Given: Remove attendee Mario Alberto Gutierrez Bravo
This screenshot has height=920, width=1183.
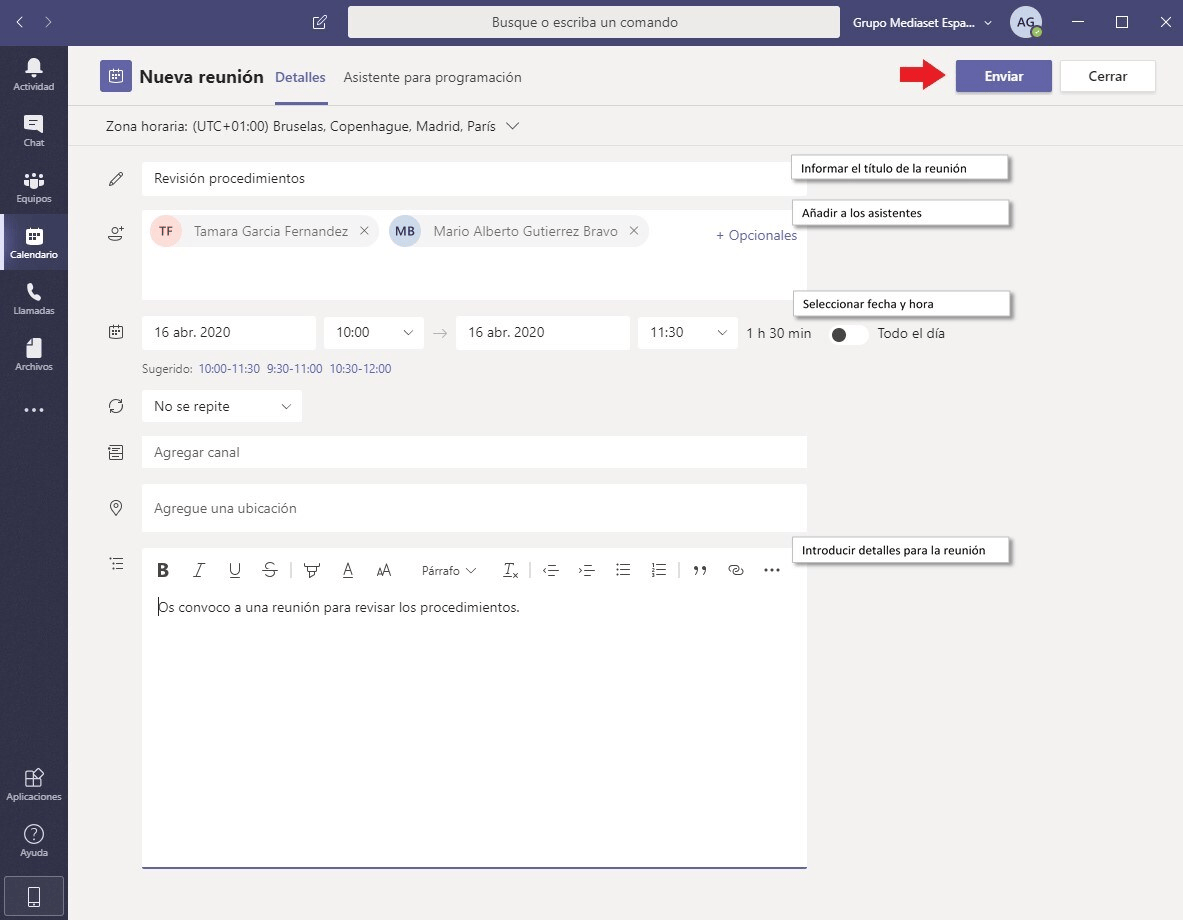Looking at the screenshot, I should [x=634, y=231].
